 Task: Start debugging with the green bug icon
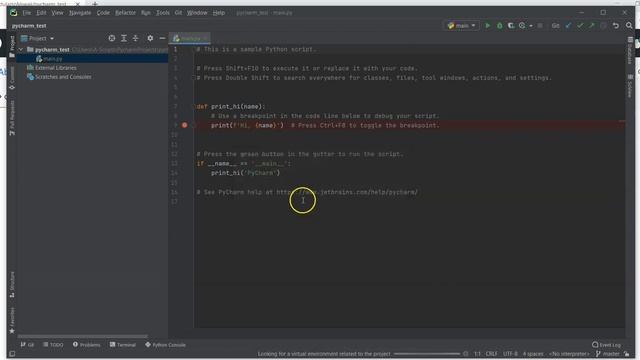click(500, 26)
